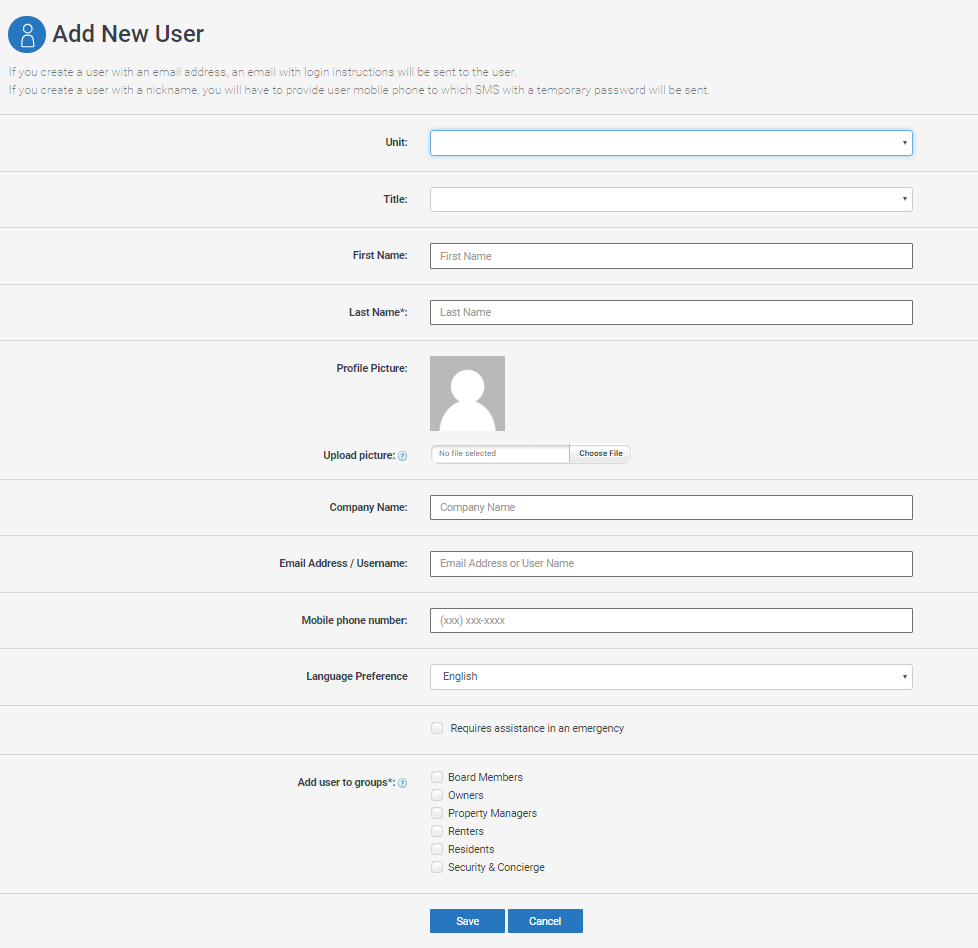Click into the Email Address or User Name field
978x948 pixels.
671,564
